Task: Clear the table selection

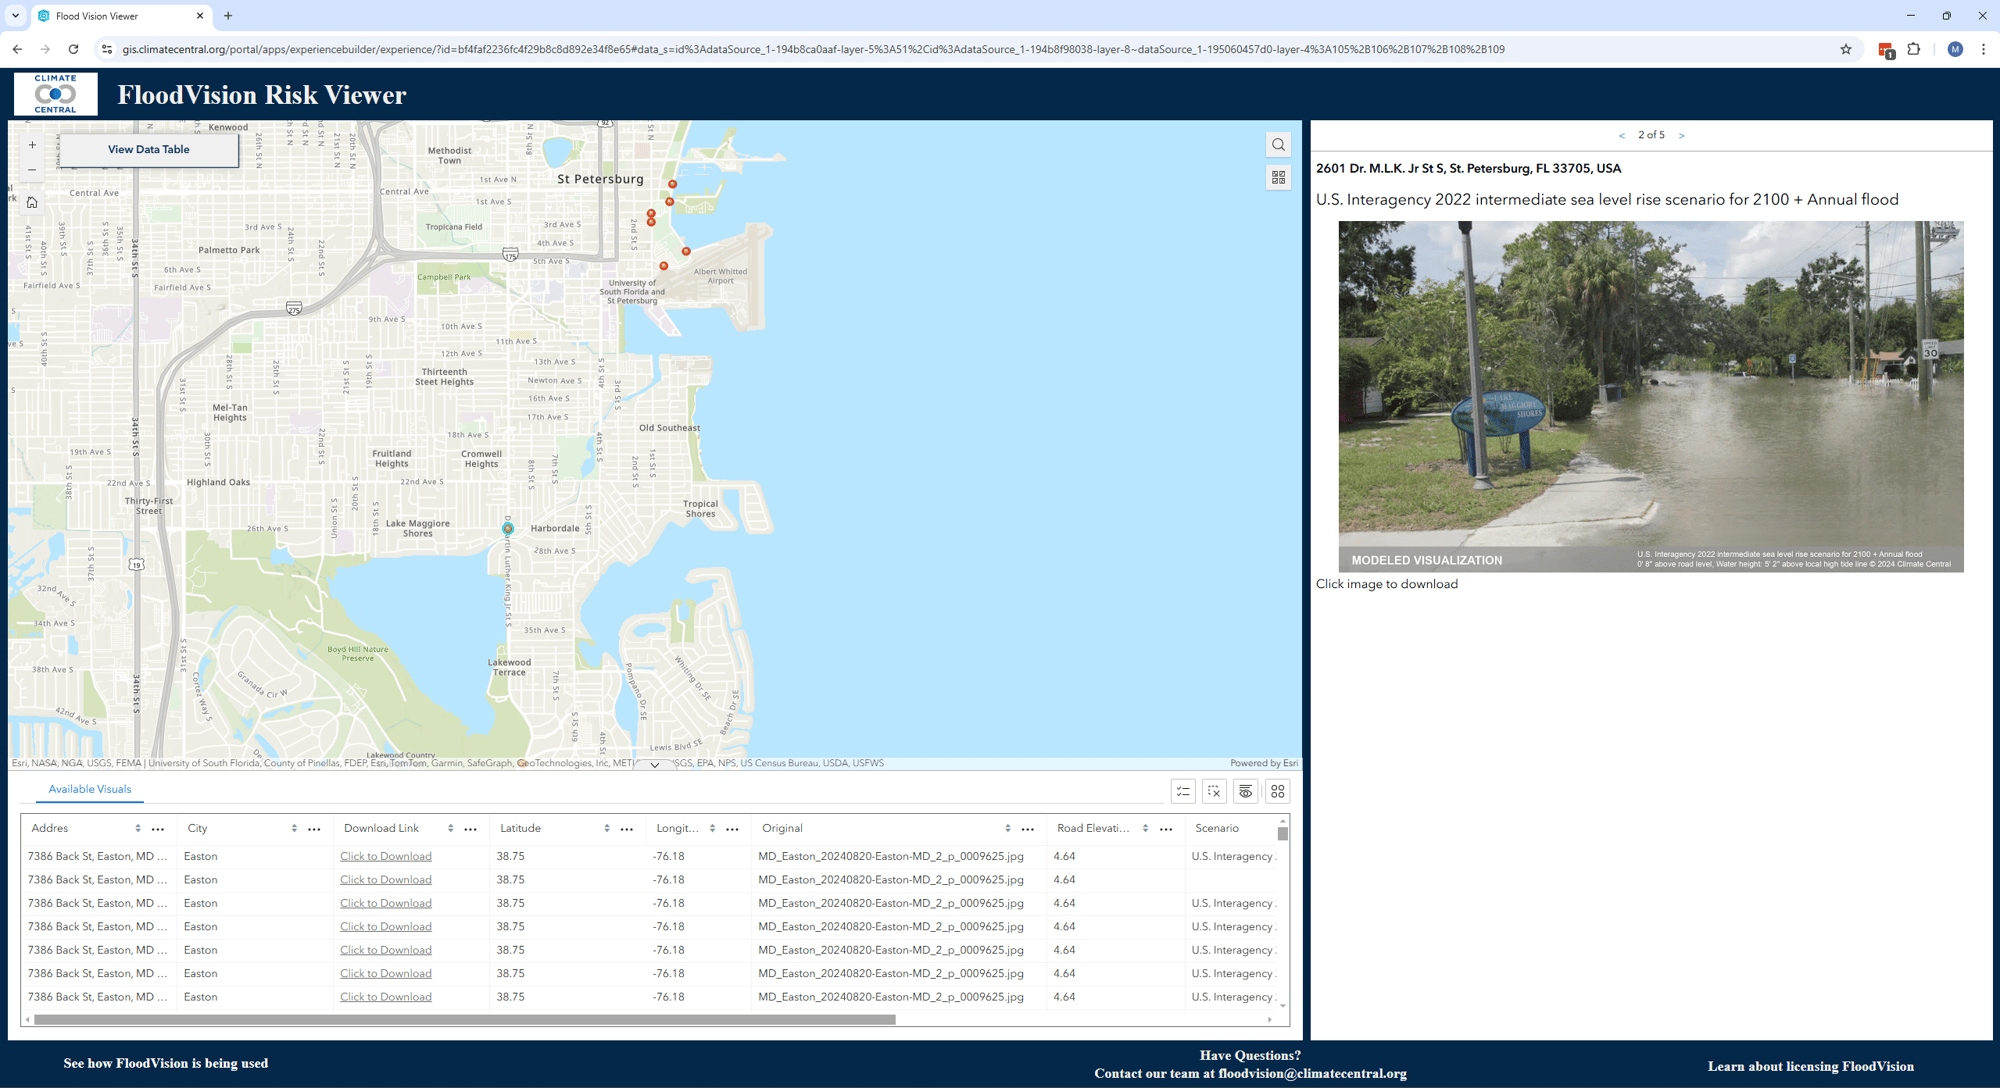Action: coord(1214,791)
